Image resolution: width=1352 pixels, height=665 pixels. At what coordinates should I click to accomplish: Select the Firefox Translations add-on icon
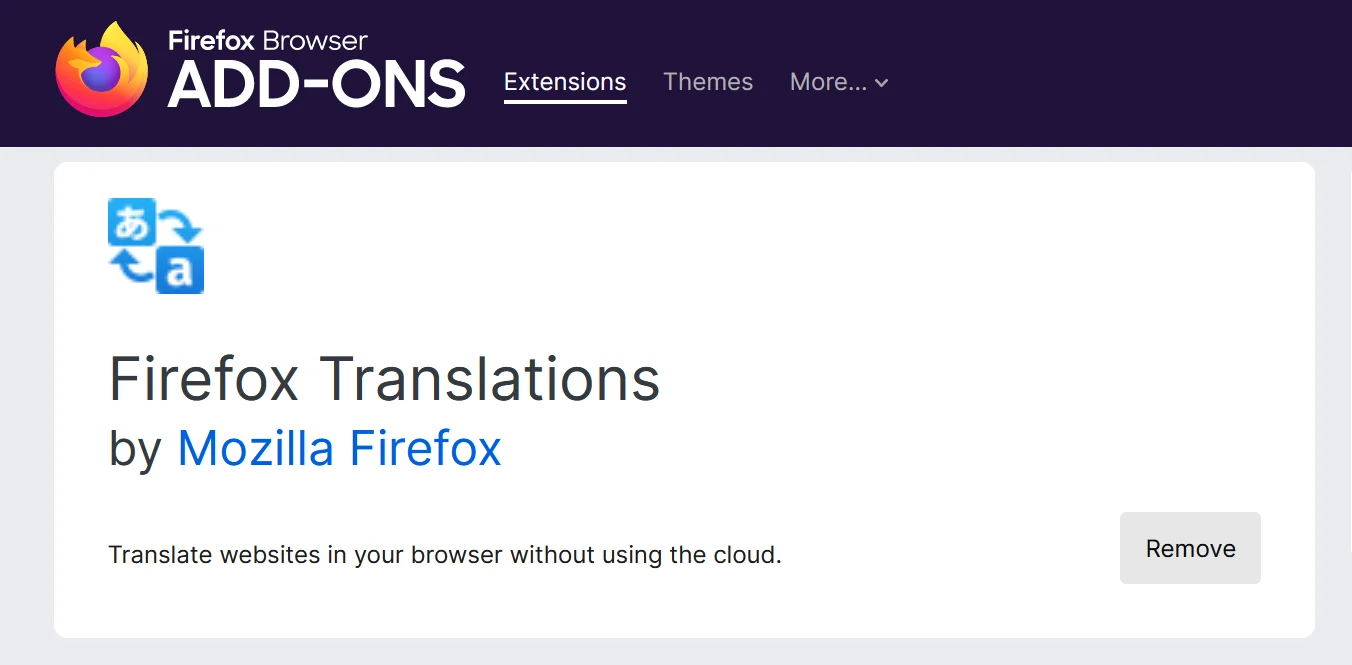pos(156,246)
